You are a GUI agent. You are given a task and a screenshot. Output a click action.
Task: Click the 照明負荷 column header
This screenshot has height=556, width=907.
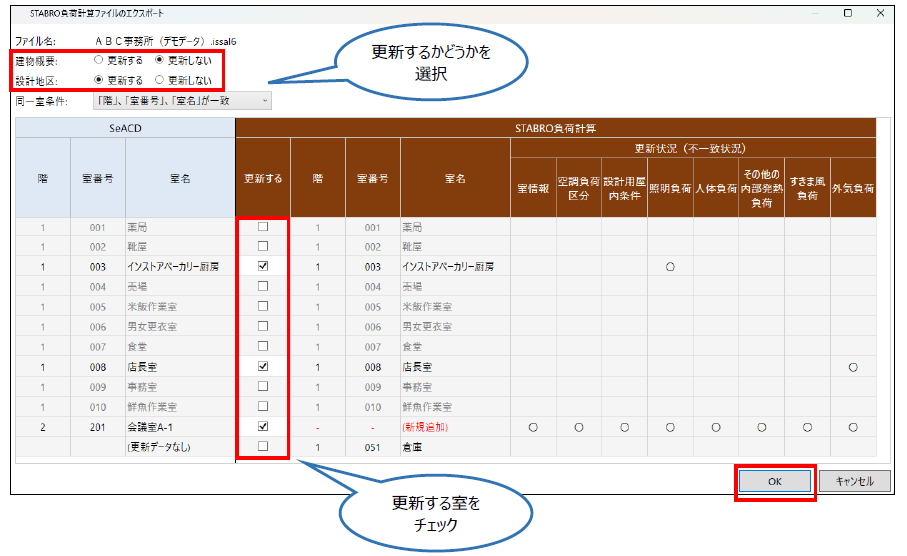pos(670,187)
